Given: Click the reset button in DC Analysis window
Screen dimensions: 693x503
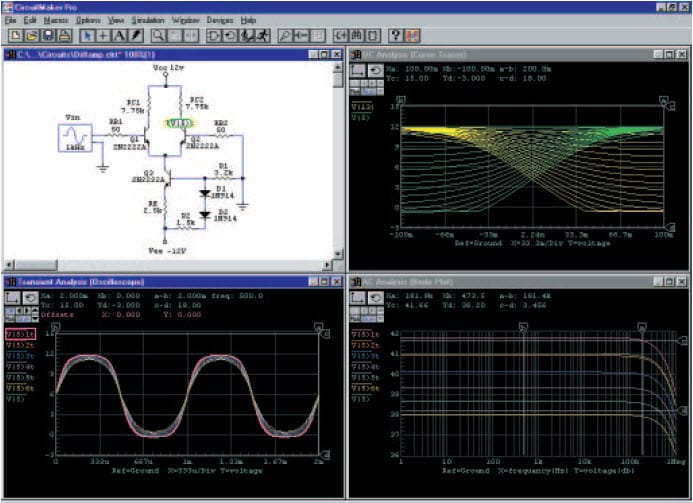Looking at the screenshot, I should 376,71.
